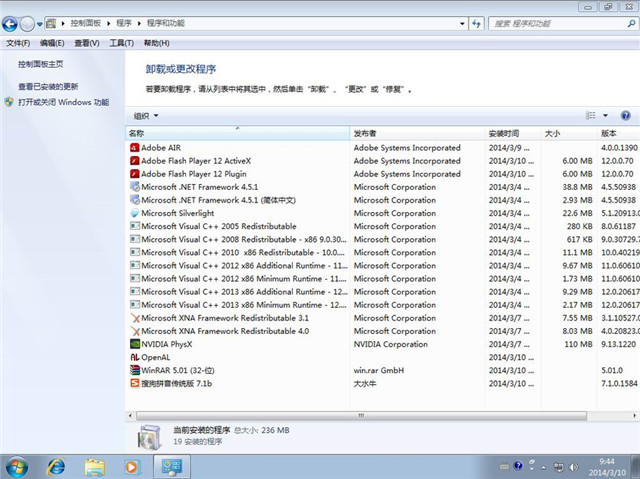The image size is (640, 479).
Task: Click the NVIDIA PhysX entry
Action: click(168, 343)
